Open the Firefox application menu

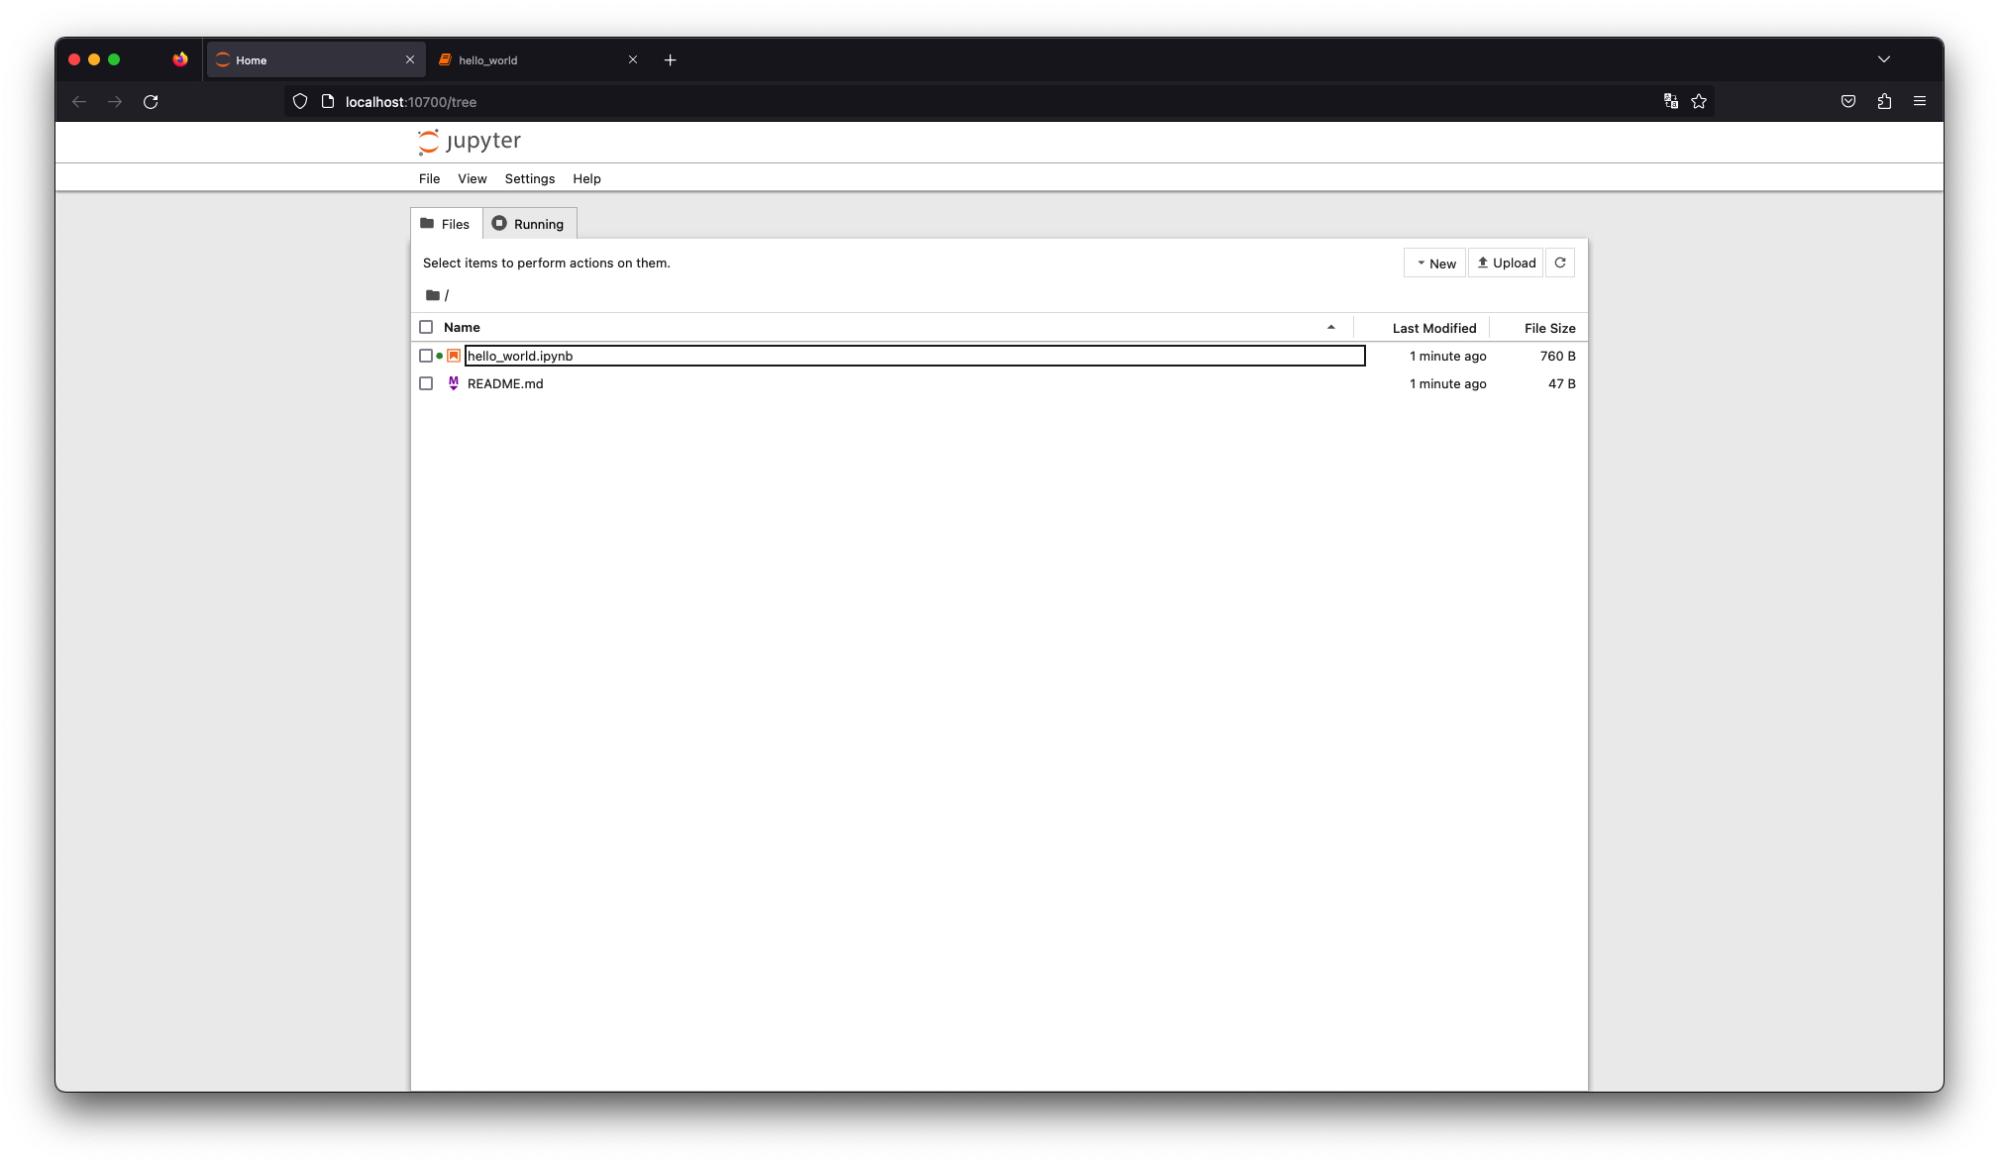(1919, 102)
